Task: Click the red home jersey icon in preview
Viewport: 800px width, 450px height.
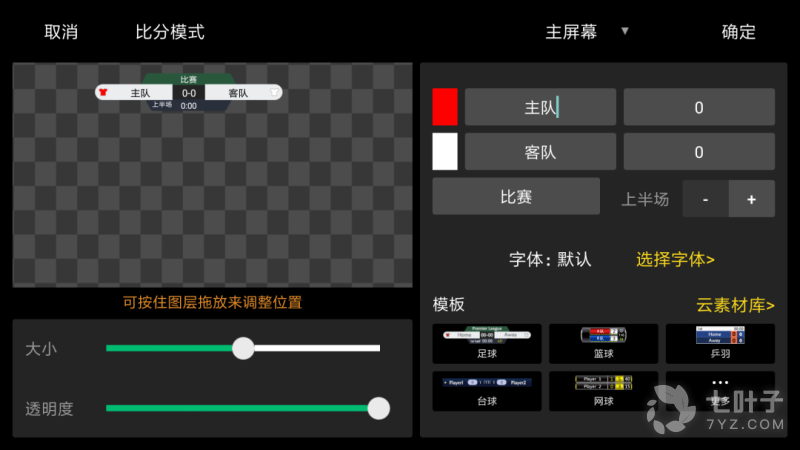Action: point(102,93)
